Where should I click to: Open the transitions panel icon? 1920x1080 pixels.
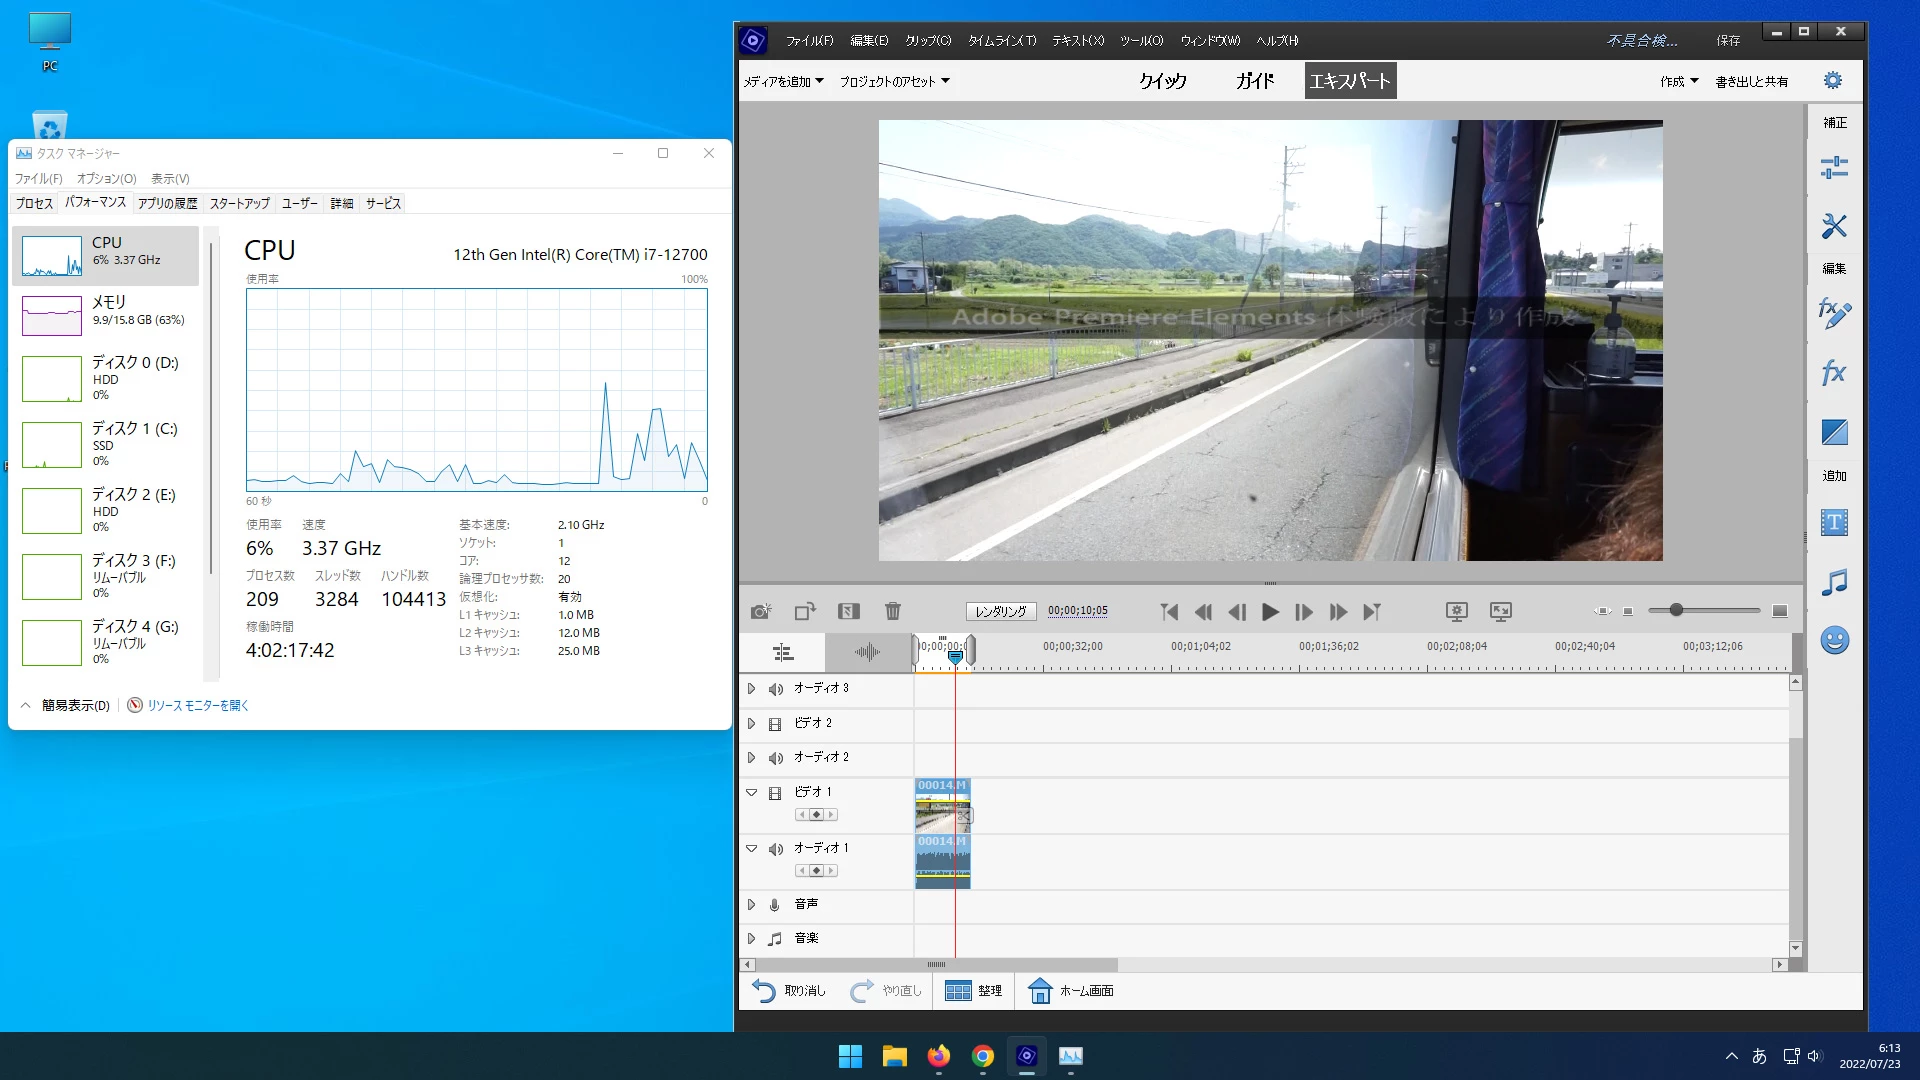(x=1833, y=432)
